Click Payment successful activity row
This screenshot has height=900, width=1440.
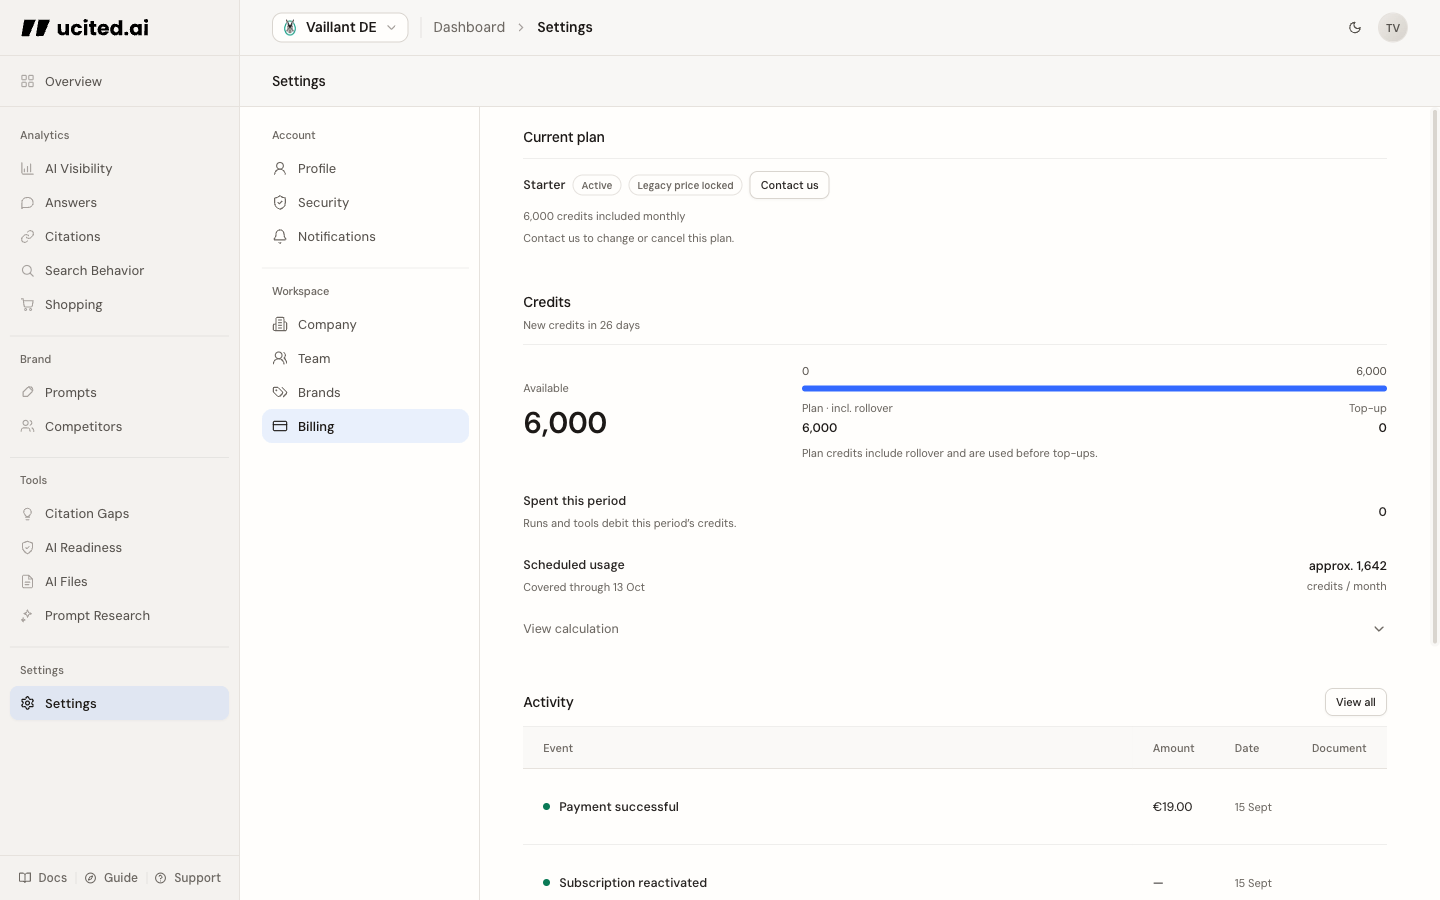(955, 807)
